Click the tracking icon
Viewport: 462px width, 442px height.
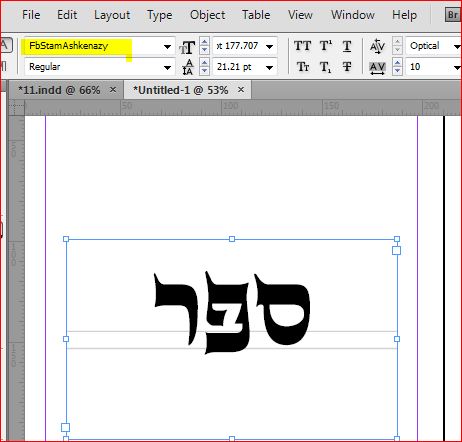(377, 68)
